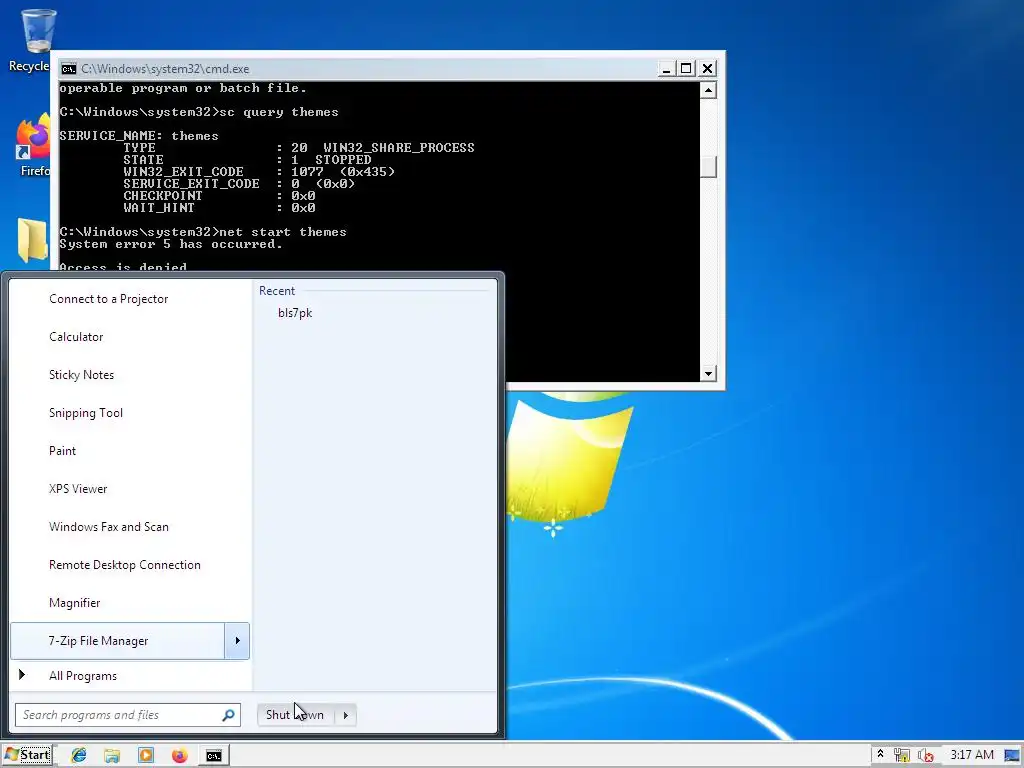This screenshot has height=768, width=1024.
Task: Click the 'WIN32_SHARE_PROCESS' type value
Action: point(398,148)
